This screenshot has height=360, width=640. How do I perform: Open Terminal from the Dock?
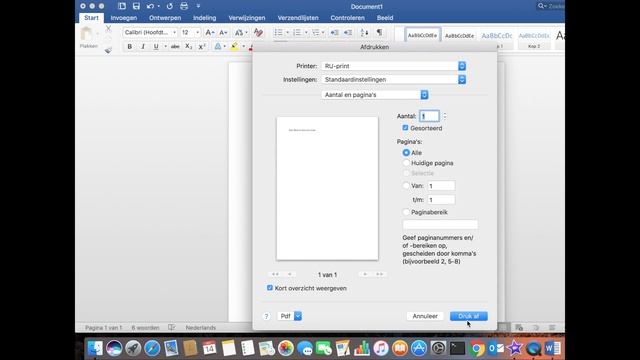457,348
